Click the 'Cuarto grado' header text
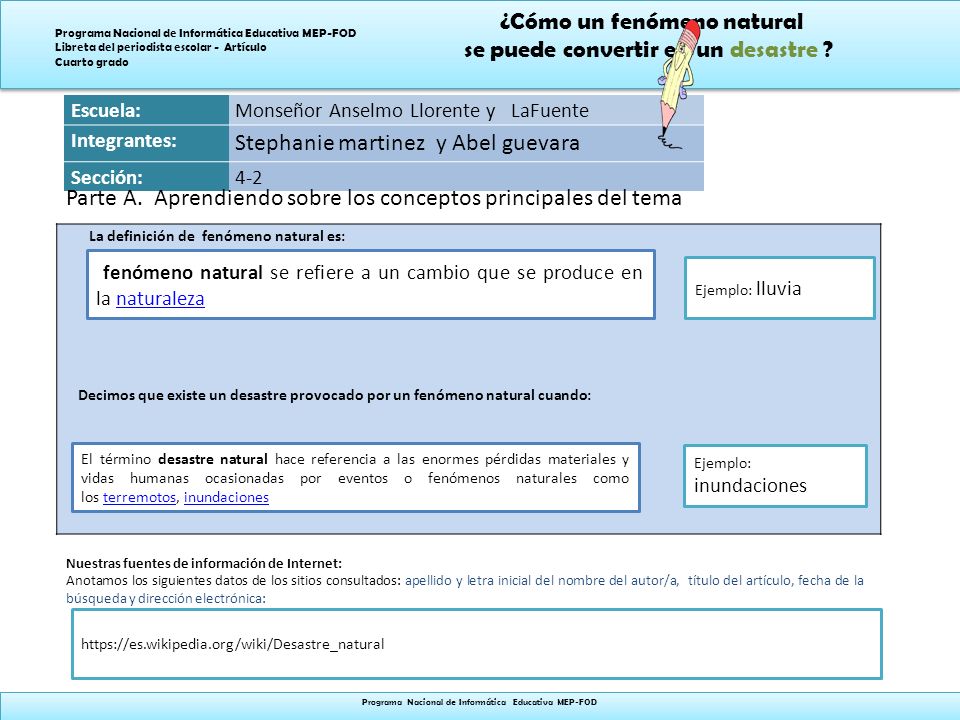The height and width of the screenshot is (720, 960). [92, 62]
